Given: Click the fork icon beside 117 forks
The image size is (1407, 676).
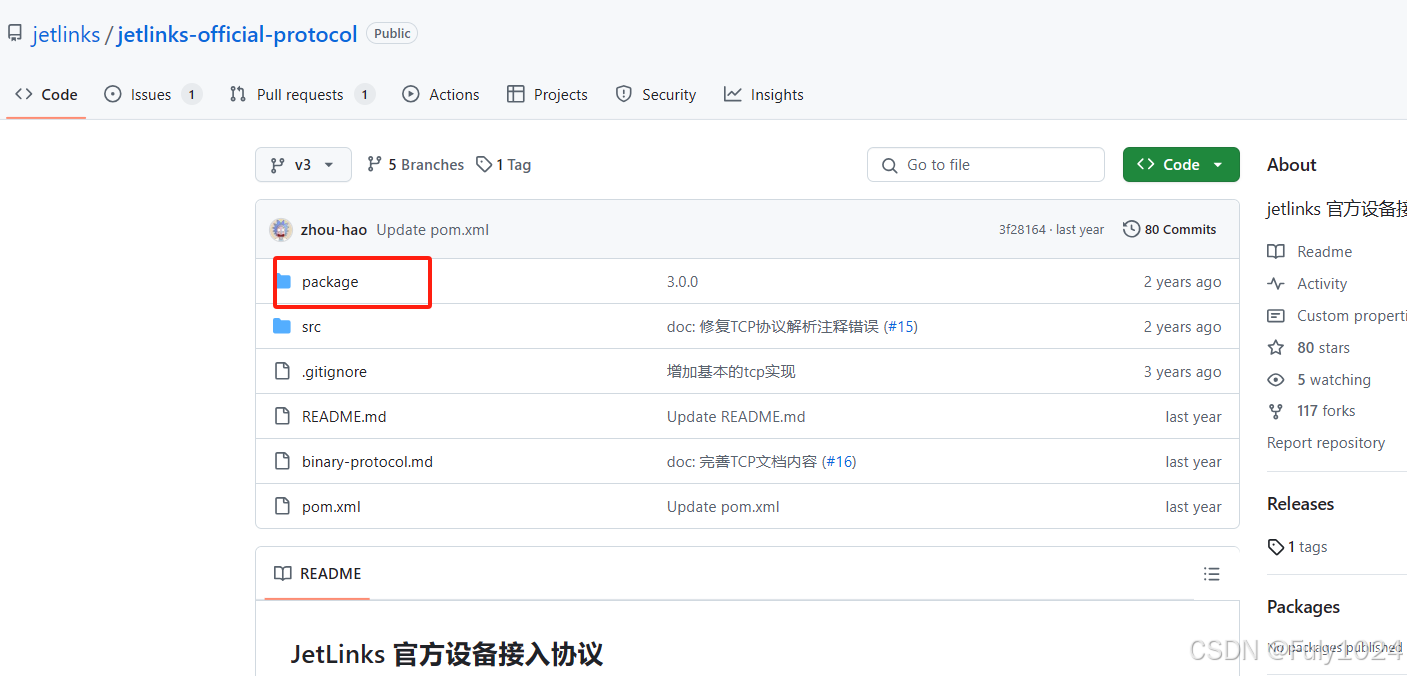Looking at the screenshot, I should 1276,411.
